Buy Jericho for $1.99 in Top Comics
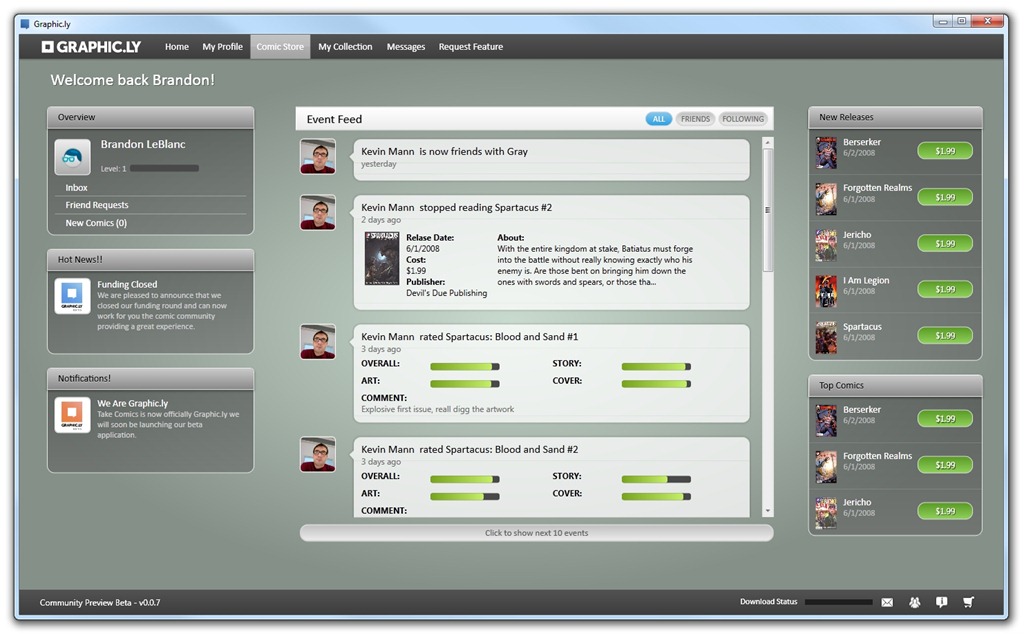This screenshot has width=1024, height=636. click(945, 511)
